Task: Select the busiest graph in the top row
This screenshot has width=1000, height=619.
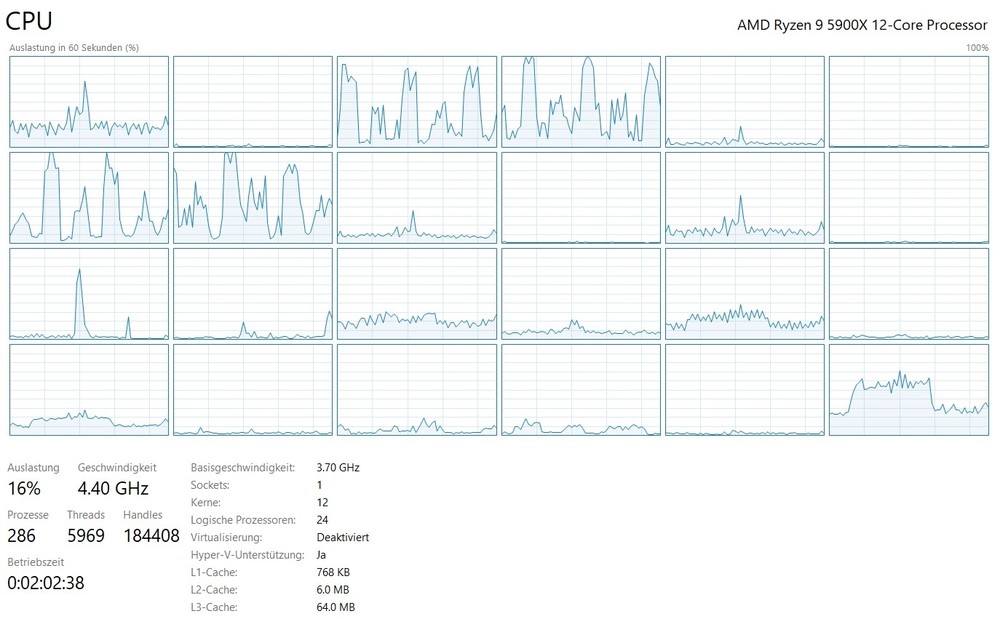Action: click(x=580, y=100)
